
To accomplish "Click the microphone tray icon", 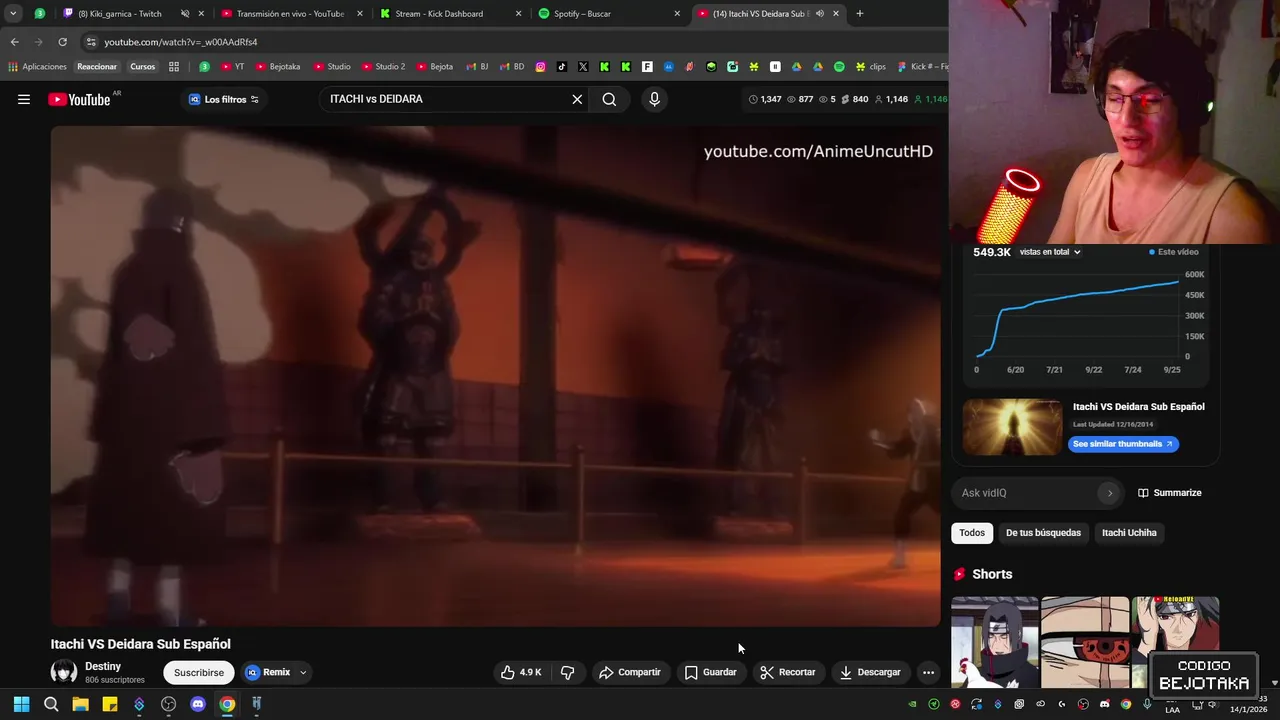I will pos(1147,704).
